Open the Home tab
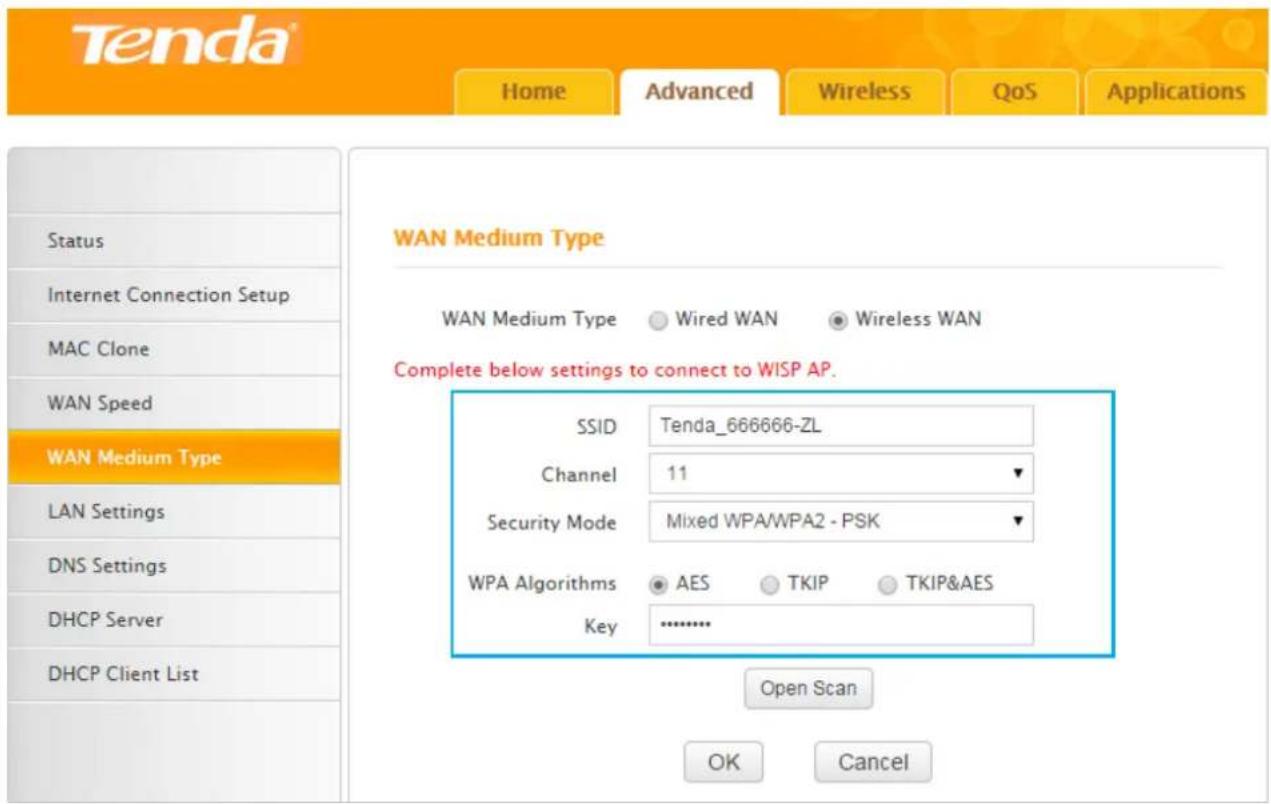This screenshot has height=804, width=1271. (x=533, y=92)
